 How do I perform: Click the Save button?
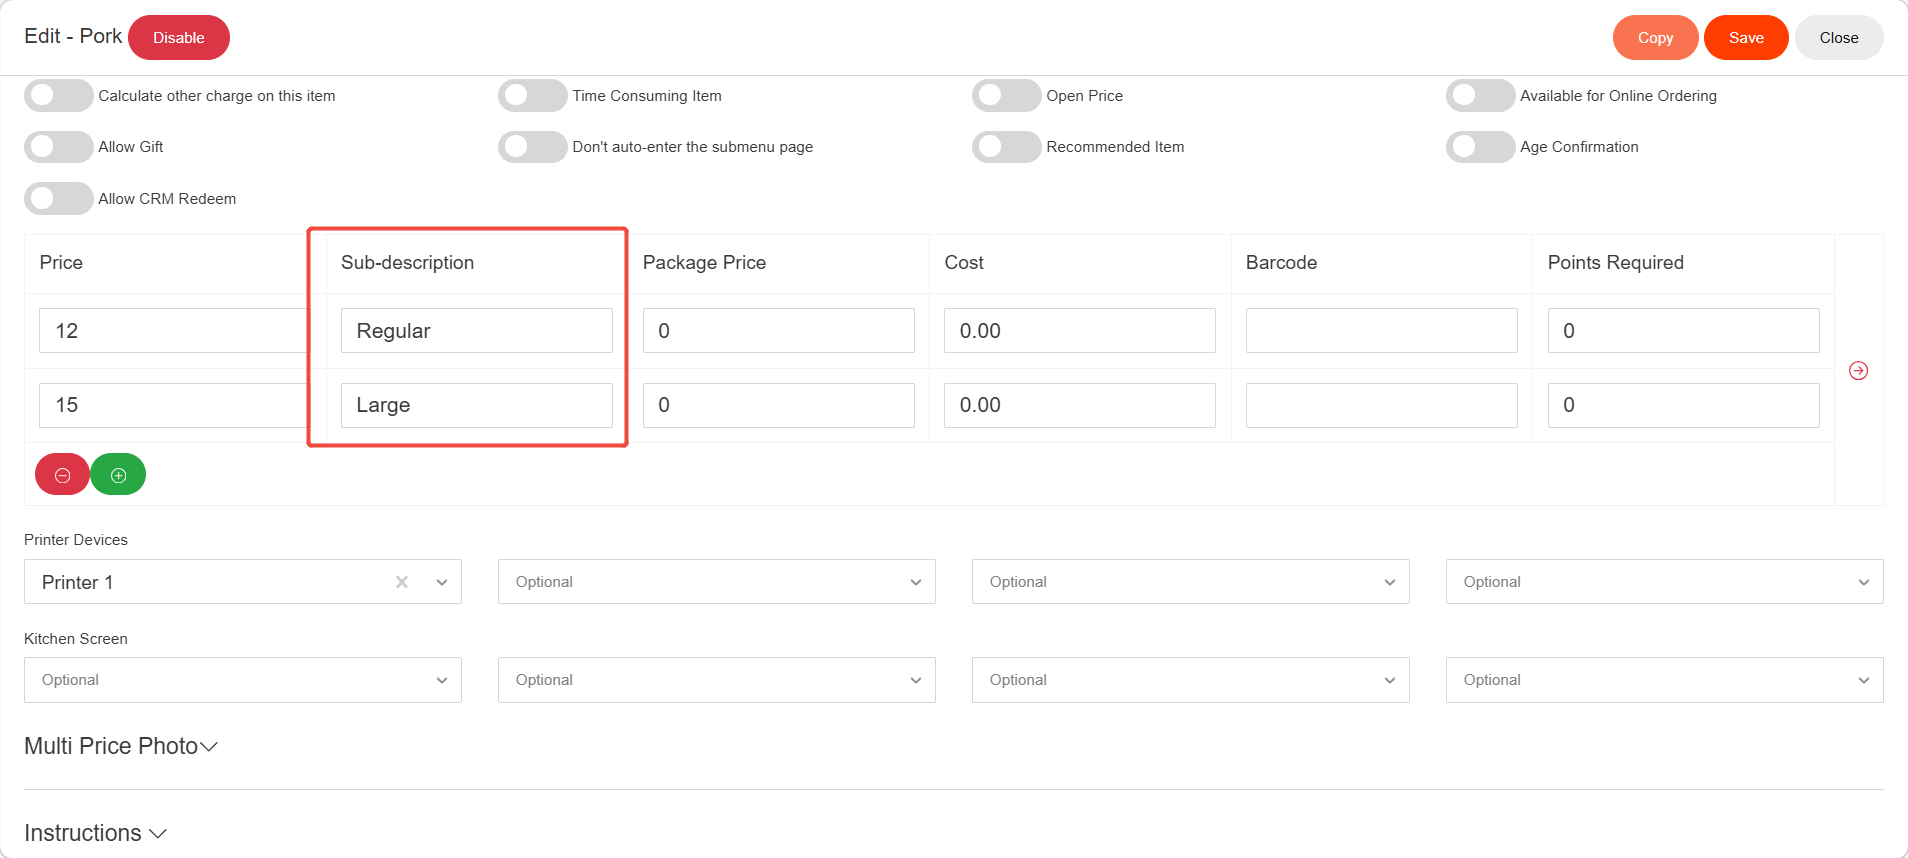pyautogui.click(x=1746, y=38)
